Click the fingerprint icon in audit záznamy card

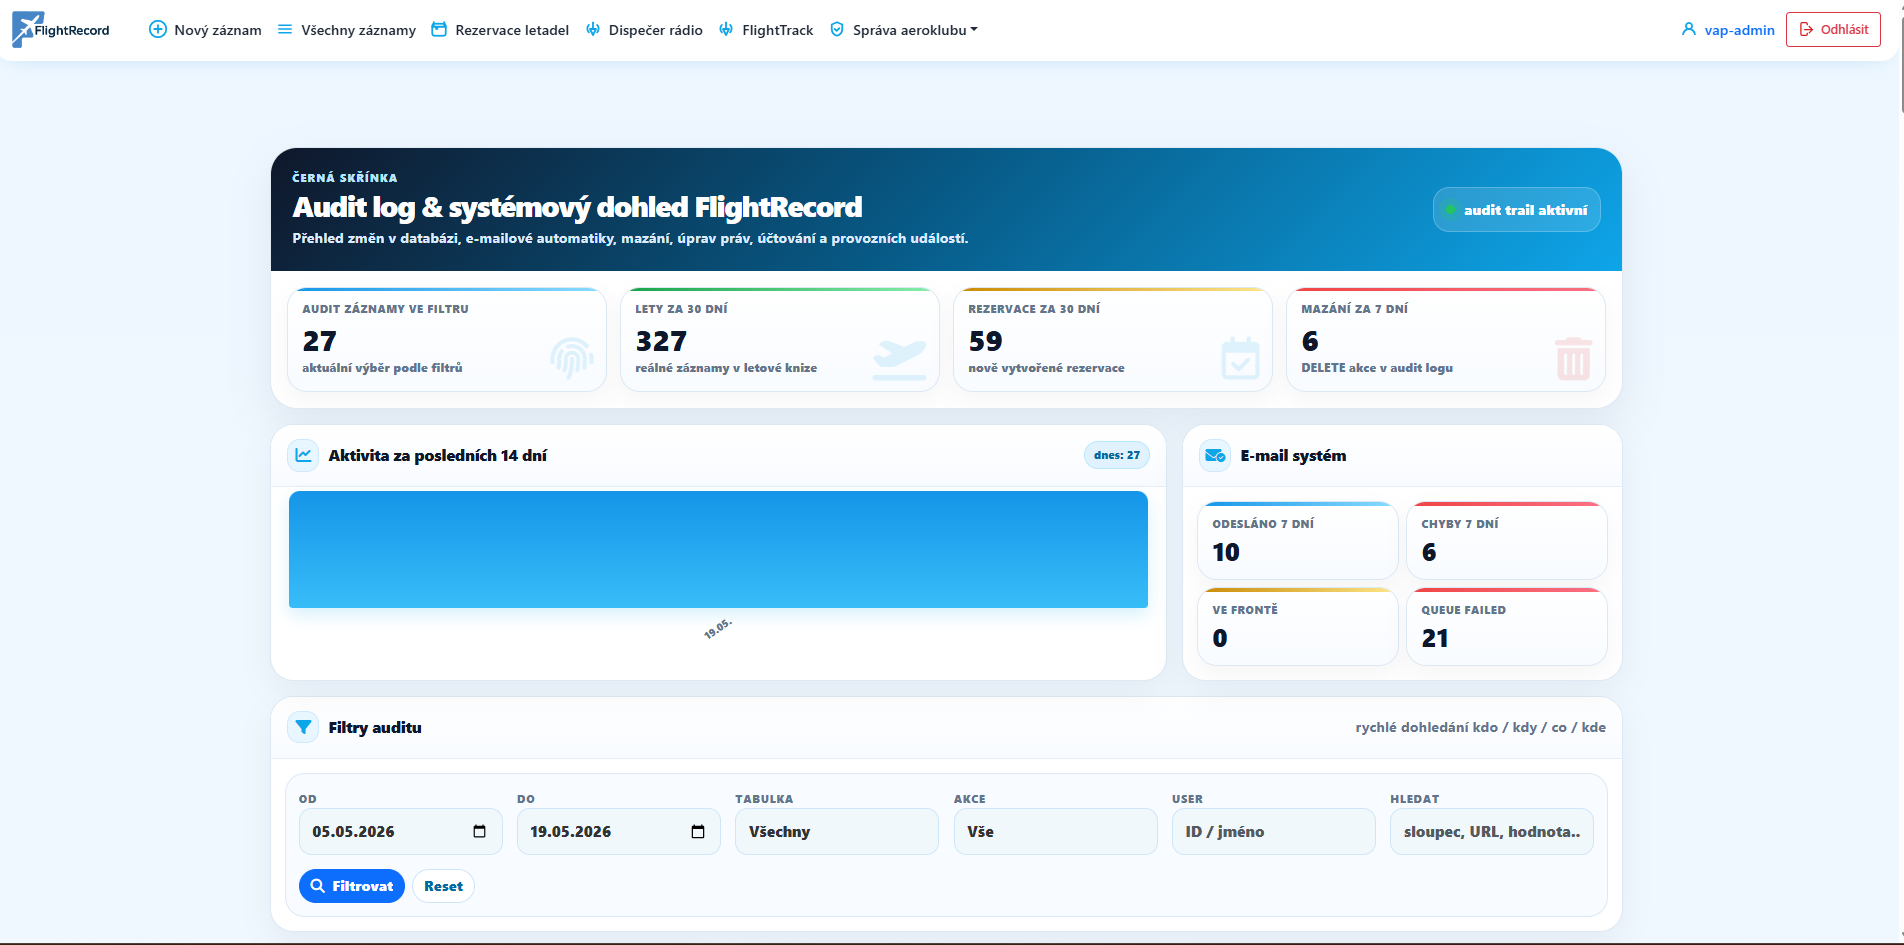(572, 358)
